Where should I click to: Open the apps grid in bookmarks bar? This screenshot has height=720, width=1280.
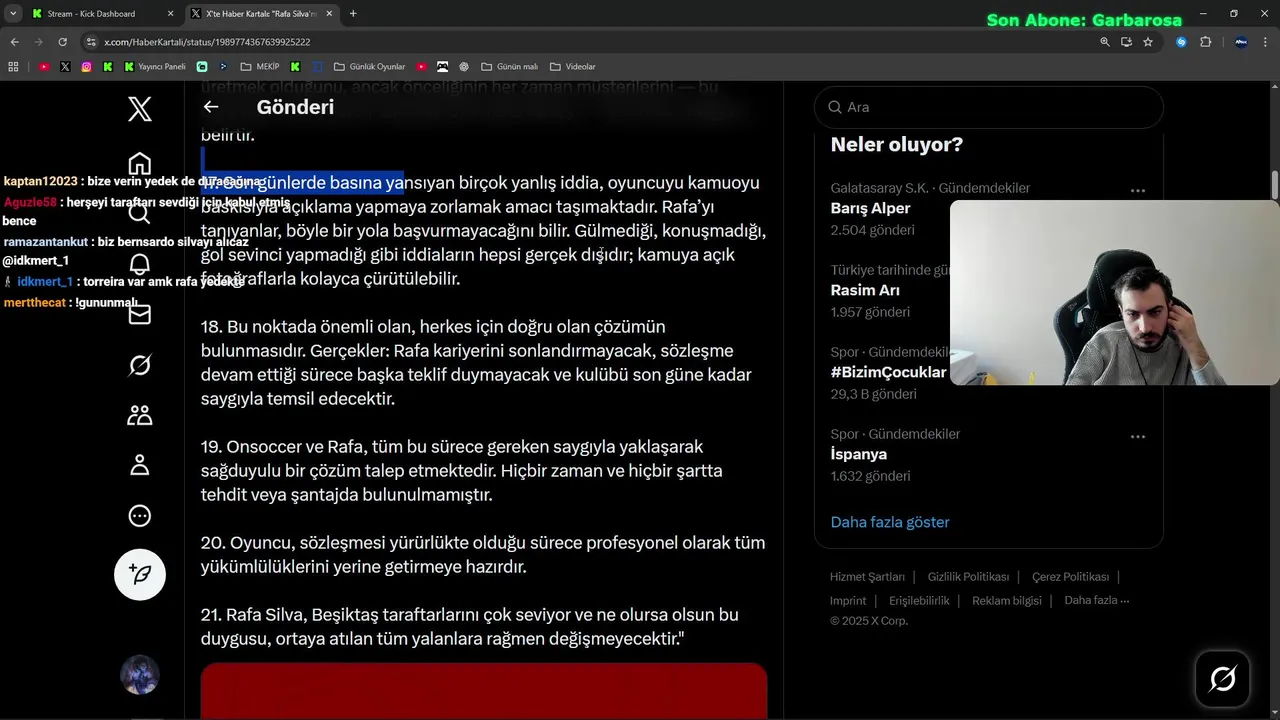pyautogui.click(x=13, y=67)
